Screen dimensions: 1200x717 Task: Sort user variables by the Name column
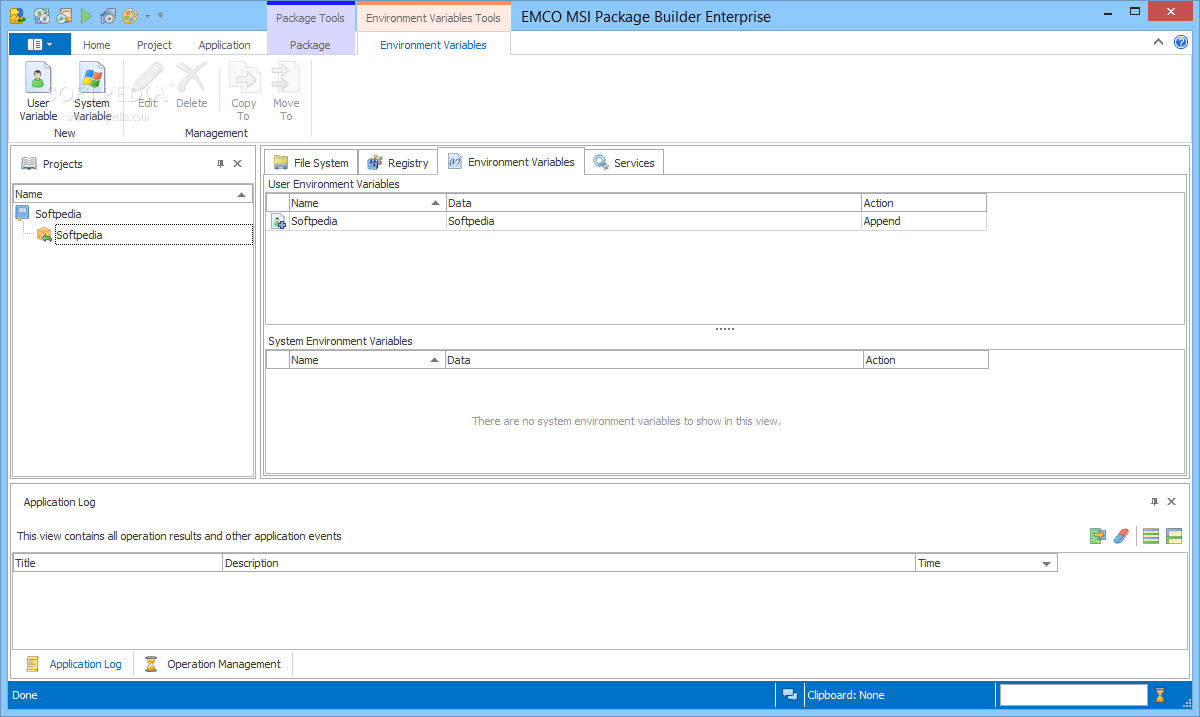coord(367,203)
